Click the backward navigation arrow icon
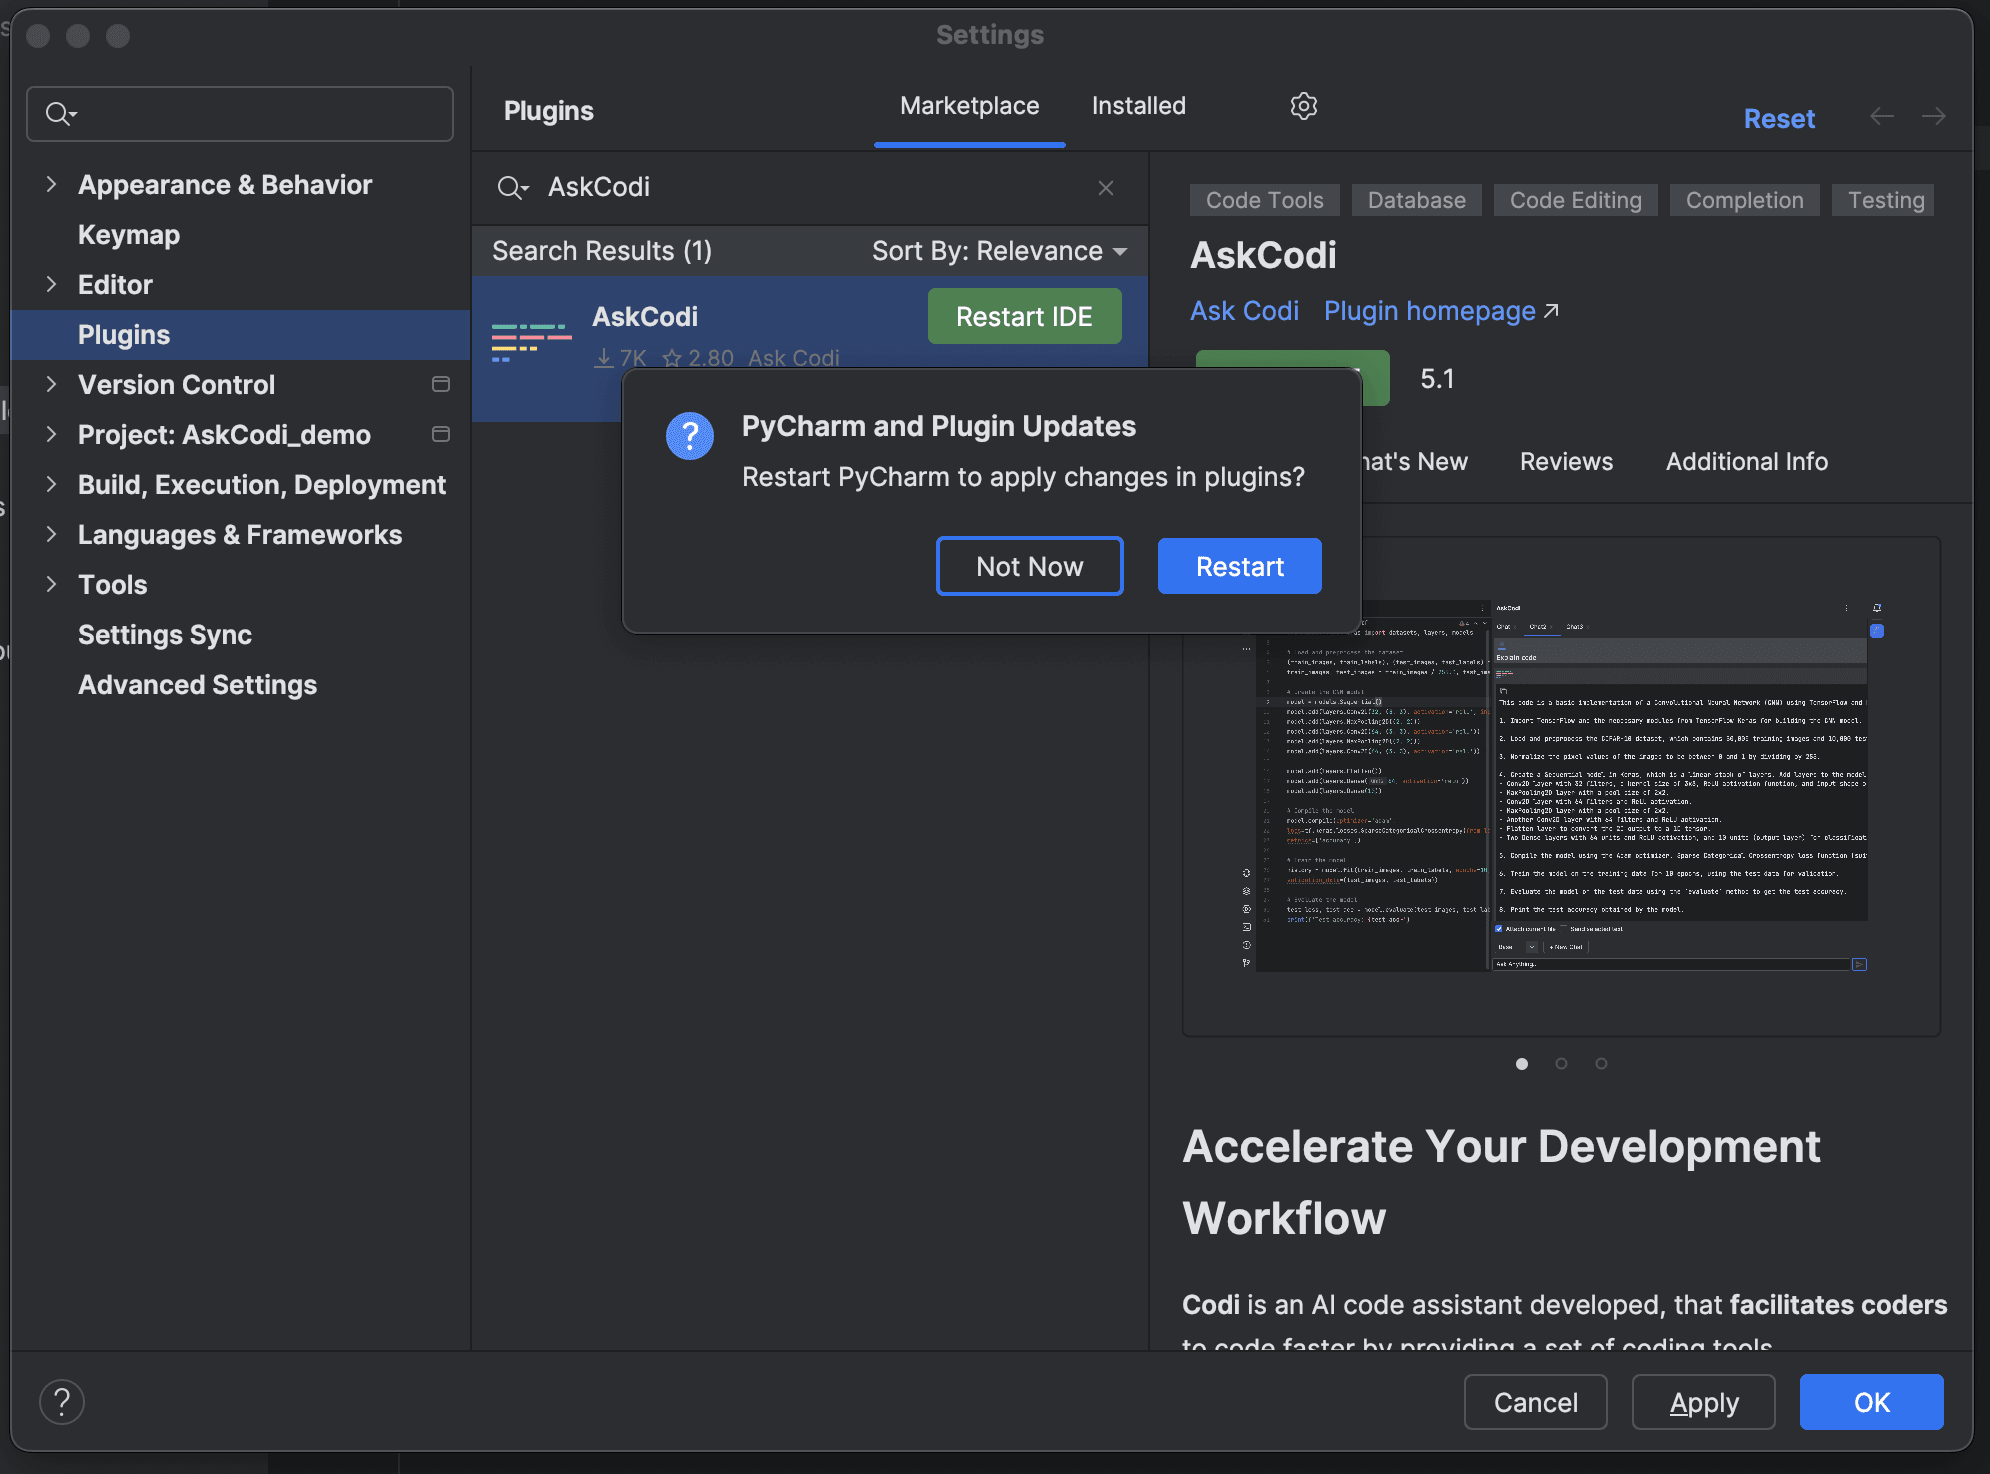This screenshot has width=1990, height=1474. [1880, 116]
